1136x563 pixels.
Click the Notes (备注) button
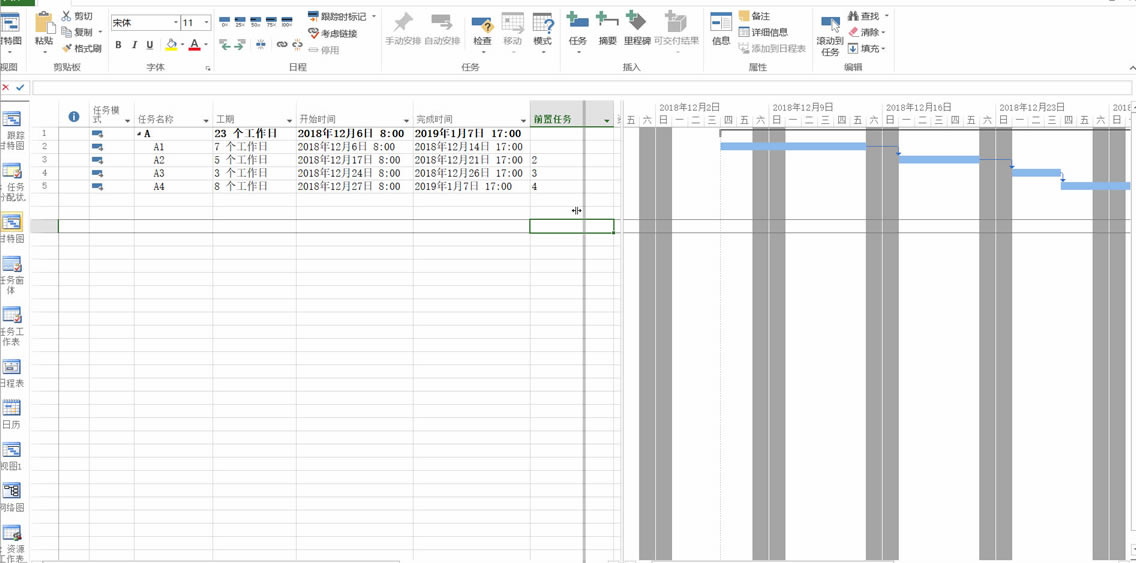click(x=754, y=16)
